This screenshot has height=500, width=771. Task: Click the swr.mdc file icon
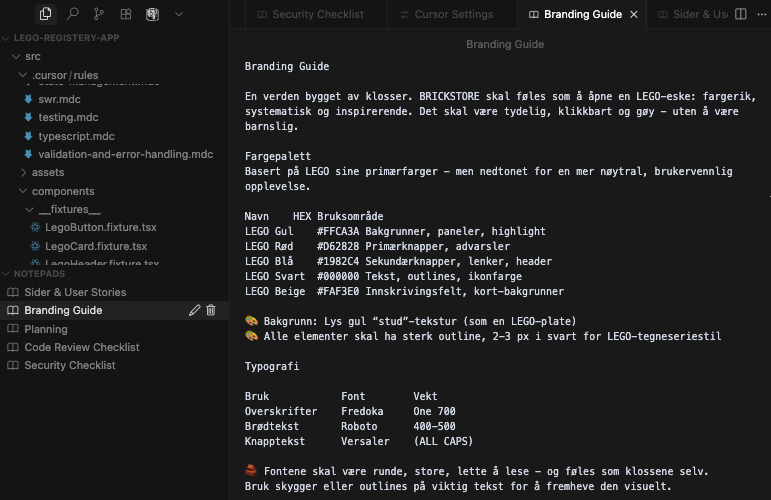coord(28,99)
